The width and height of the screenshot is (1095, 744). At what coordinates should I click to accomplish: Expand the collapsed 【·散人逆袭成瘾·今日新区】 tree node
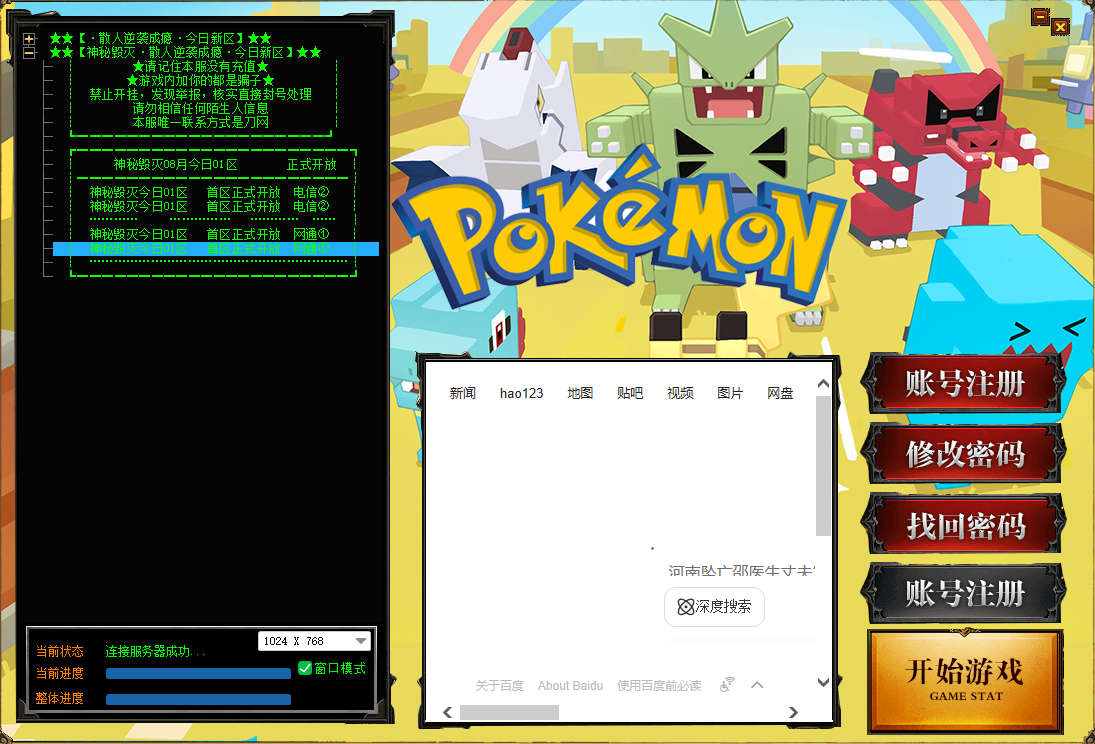(29, 39)
